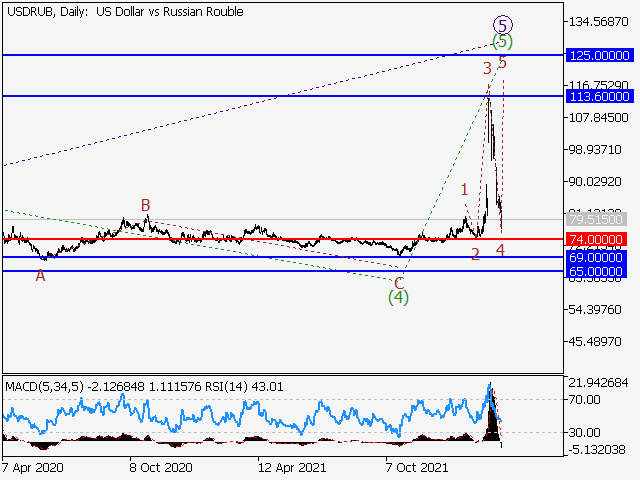Click the red wave label 1
Image resolution: width=640 pixels, height=480 pixels.
pyautogui.click(x=464, y=189)
